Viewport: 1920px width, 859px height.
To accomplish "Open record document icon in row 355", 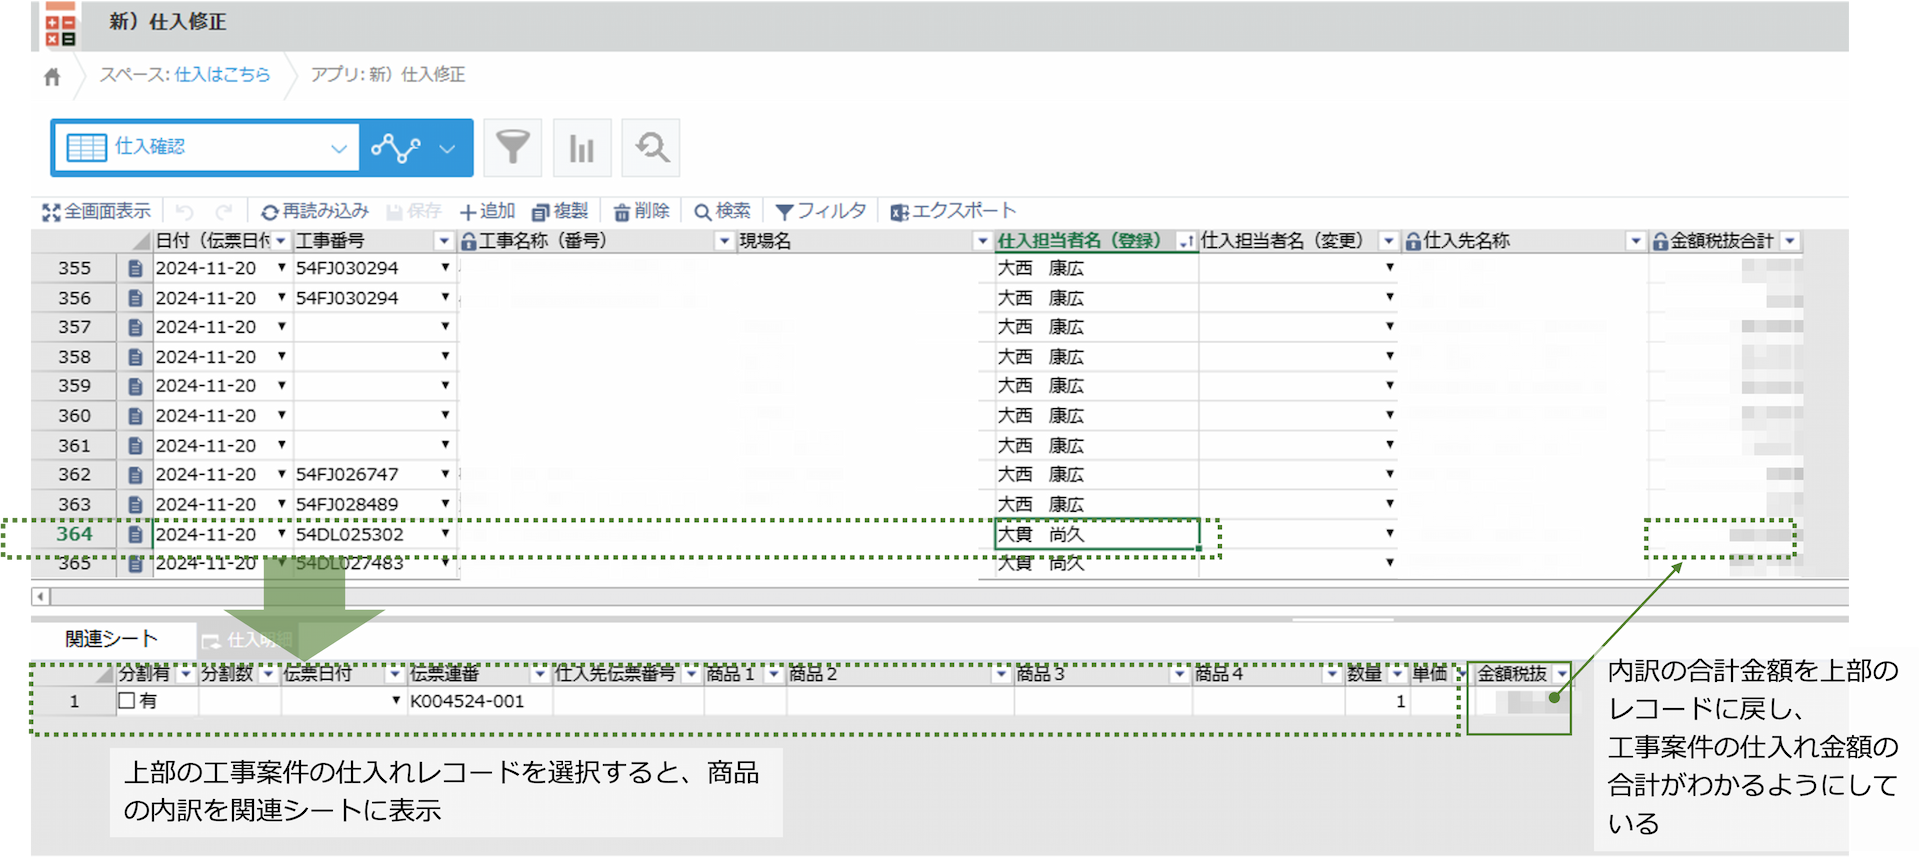I will (135, 269).
